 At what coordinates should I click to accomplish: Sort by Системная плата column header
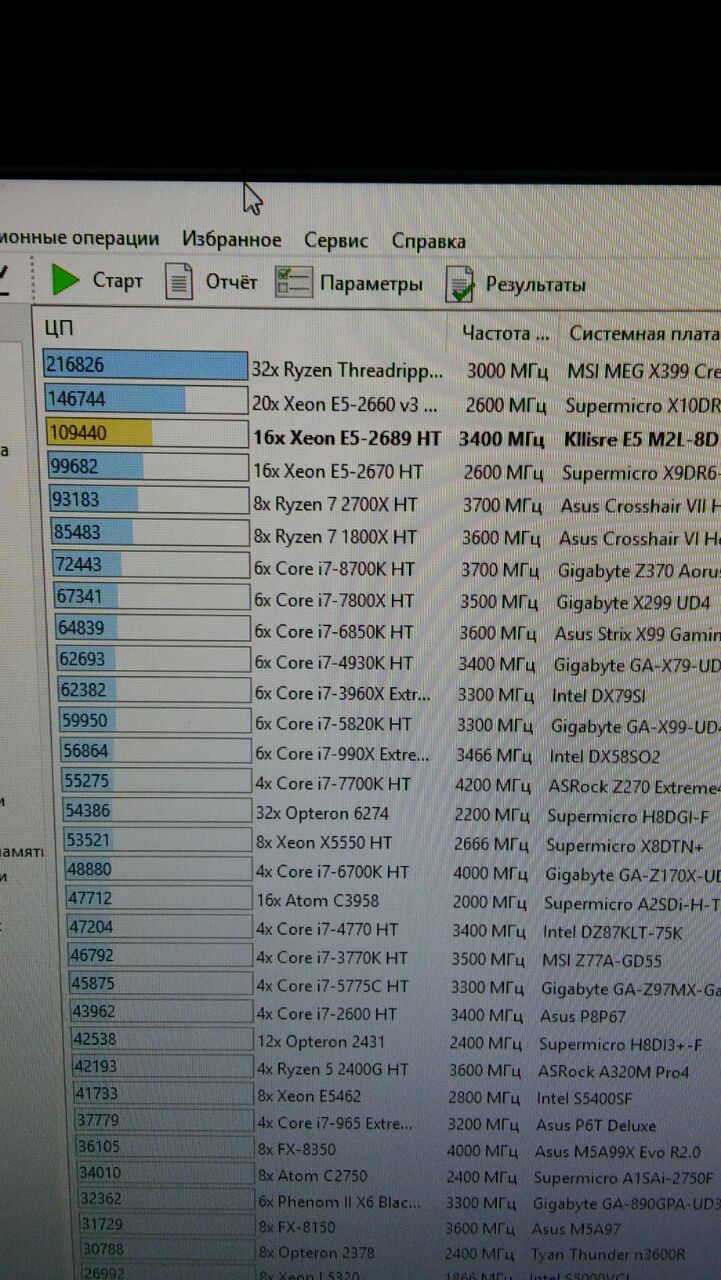point(644,333)
